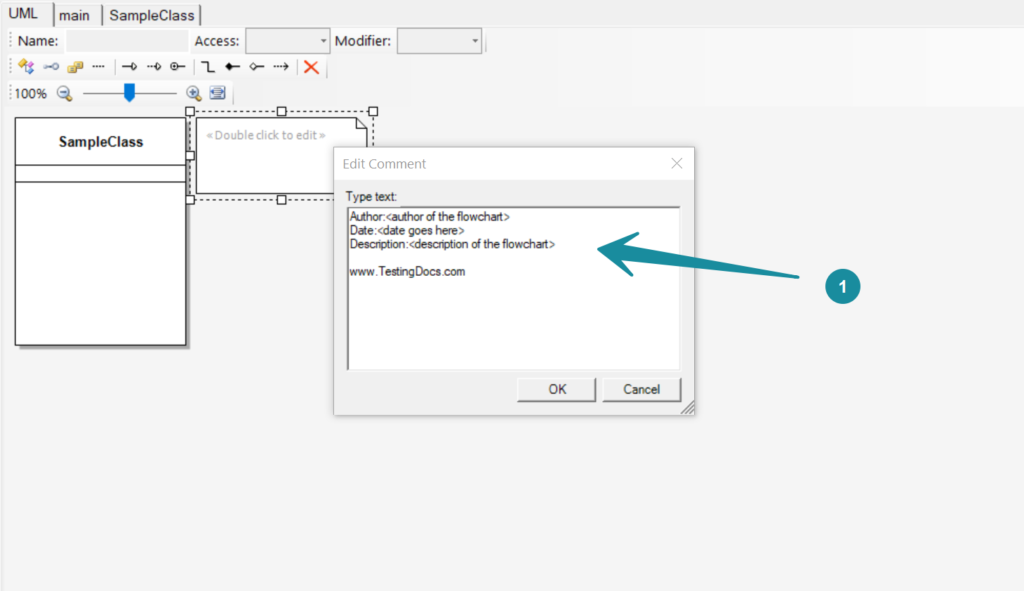Click inside the Name input field
Screen dimensions: 1024x591
(x=125, y=41)
